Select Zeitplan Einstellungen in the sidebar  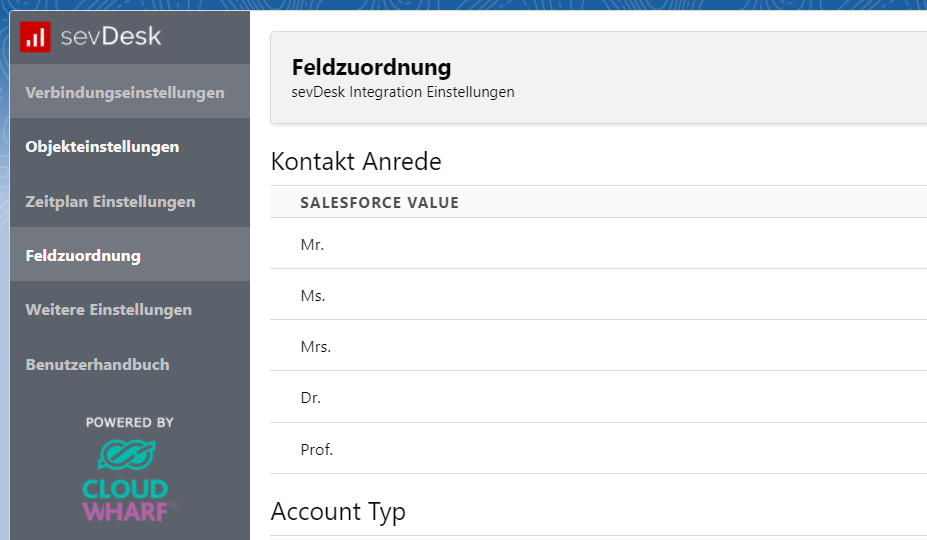point(110,202)
